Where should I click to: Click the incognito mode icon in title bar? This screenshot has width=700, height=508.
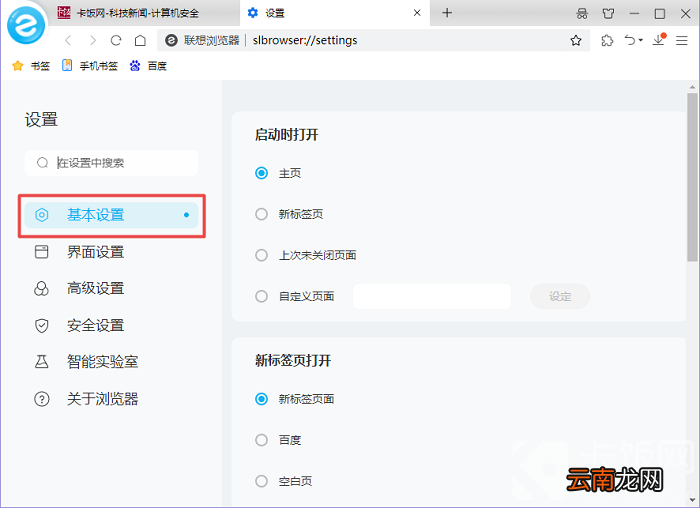pyautogui.click(x=582, y=13)
